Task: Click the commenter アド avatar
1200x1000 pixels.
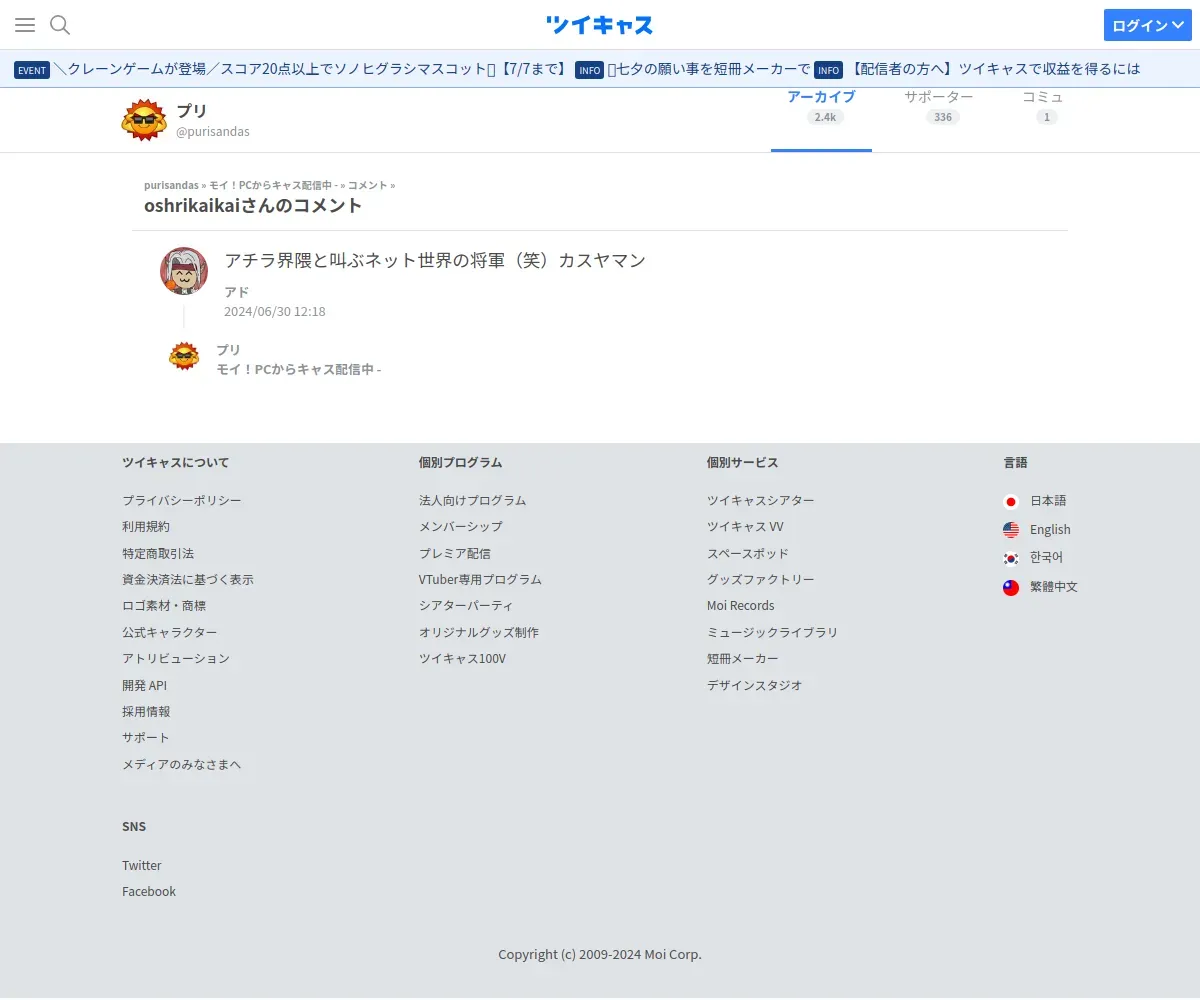Action: click(x=184, y=271)
